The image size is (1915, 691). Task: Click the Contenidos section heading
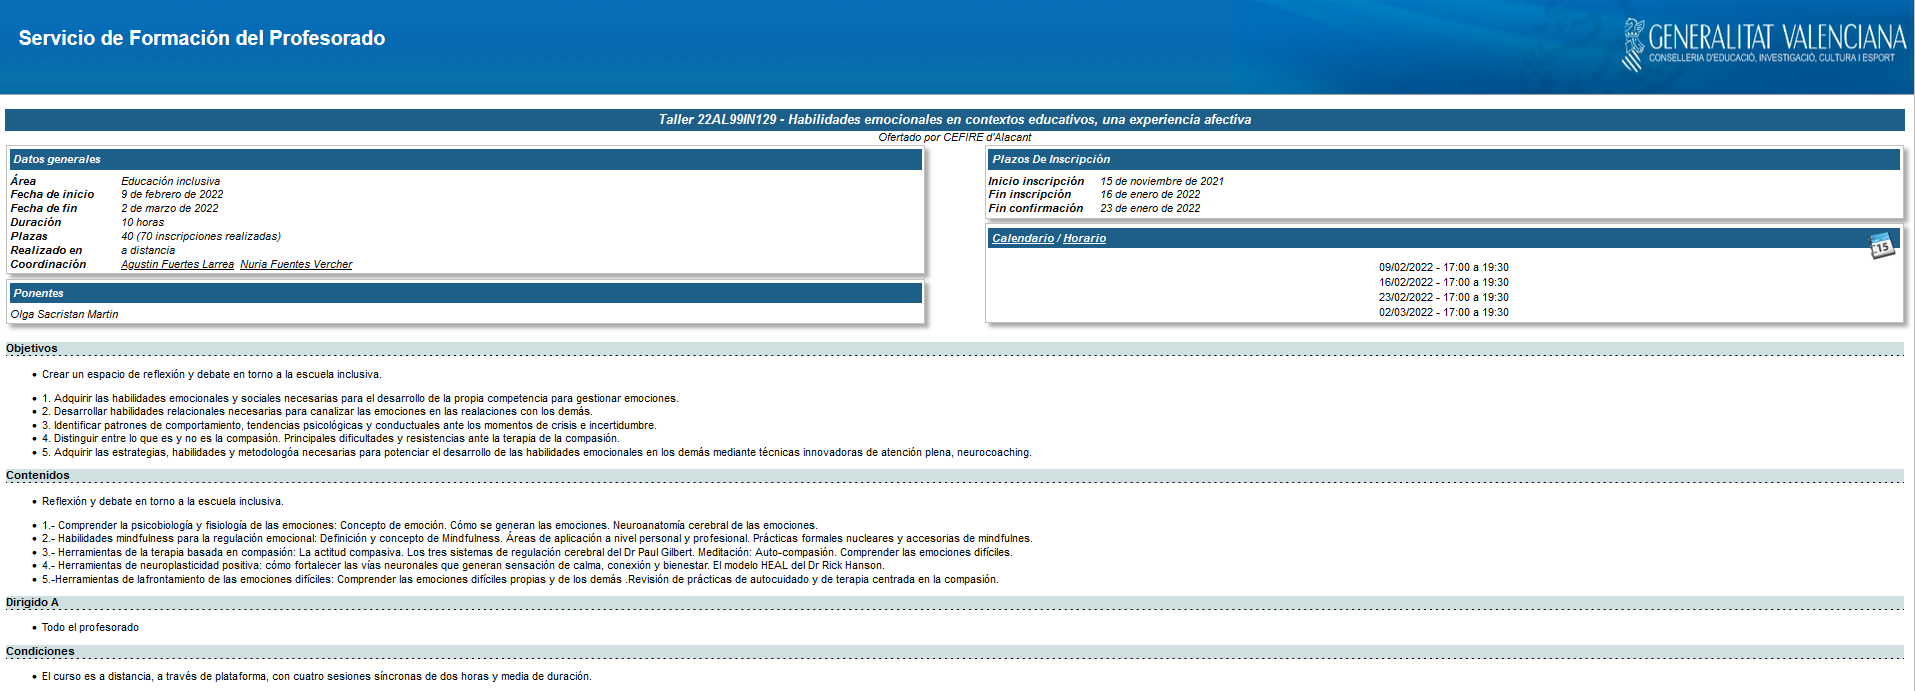click(x=38, y=475)
